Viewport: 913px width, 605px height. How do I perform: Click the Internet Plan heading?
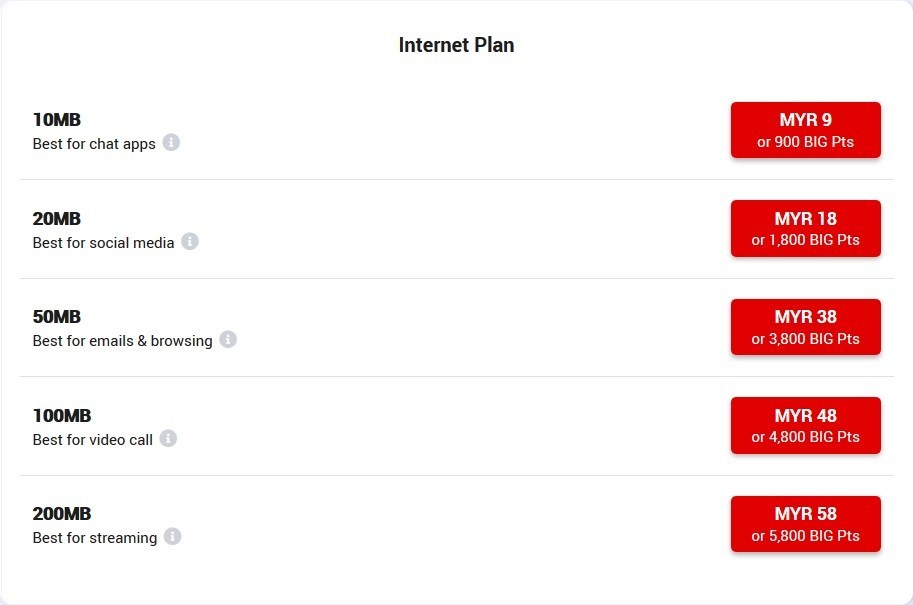coord(456,45)
